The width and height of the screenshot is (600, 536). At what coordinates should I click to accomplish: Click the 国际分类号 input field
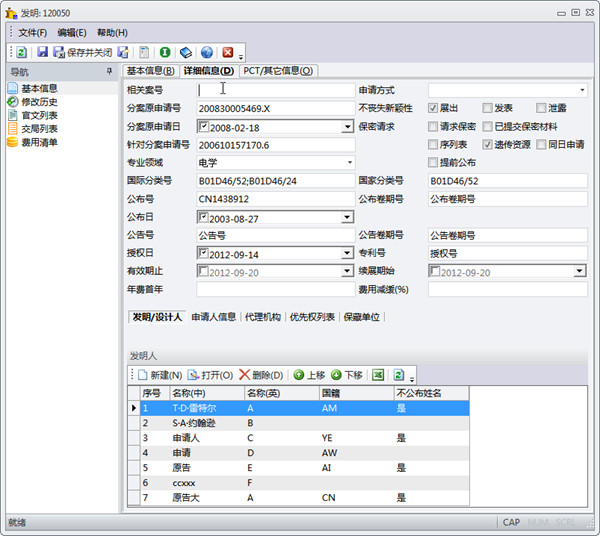[x=276, y=181]
